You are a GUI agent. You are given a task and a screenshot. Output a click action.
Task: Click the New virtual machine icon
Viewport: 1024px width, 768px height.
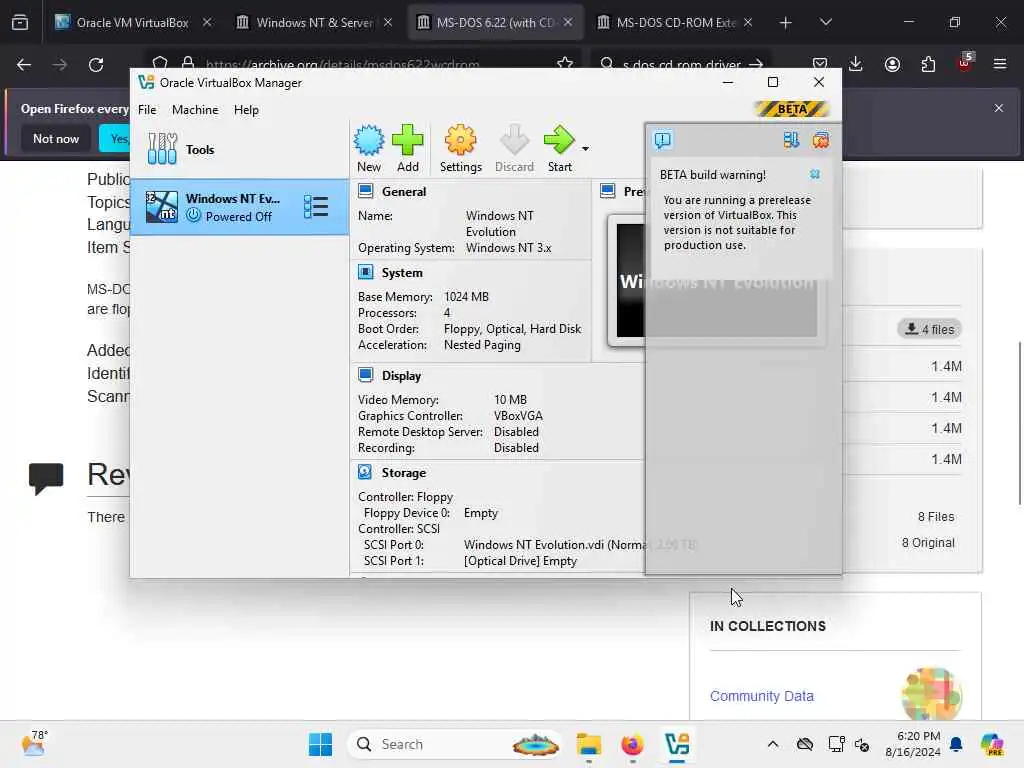[369, 148]
